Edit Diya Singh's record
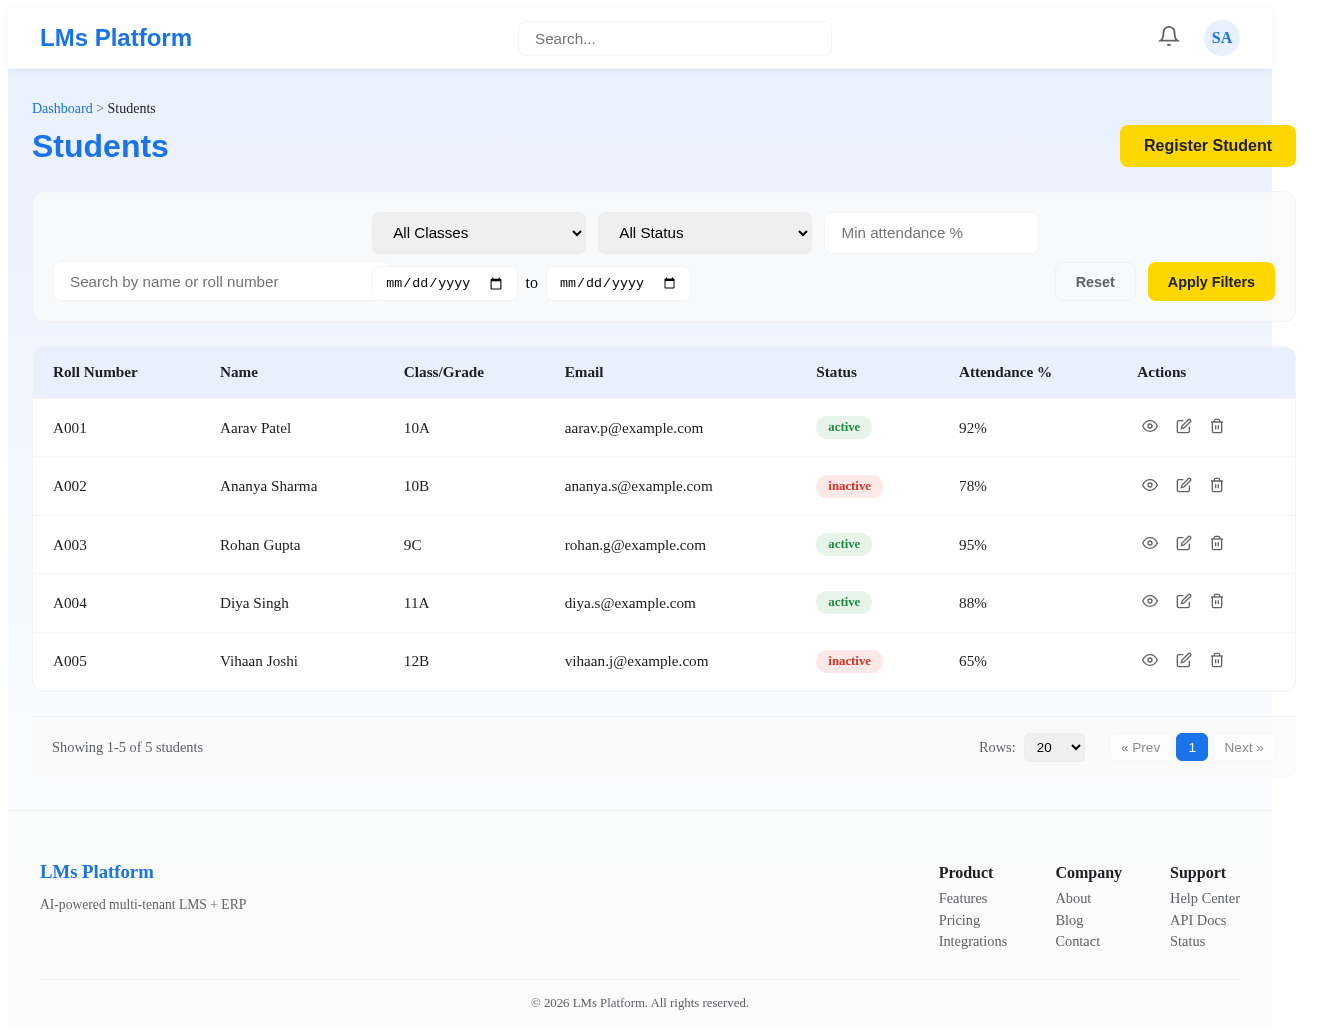 [1184, 602]
